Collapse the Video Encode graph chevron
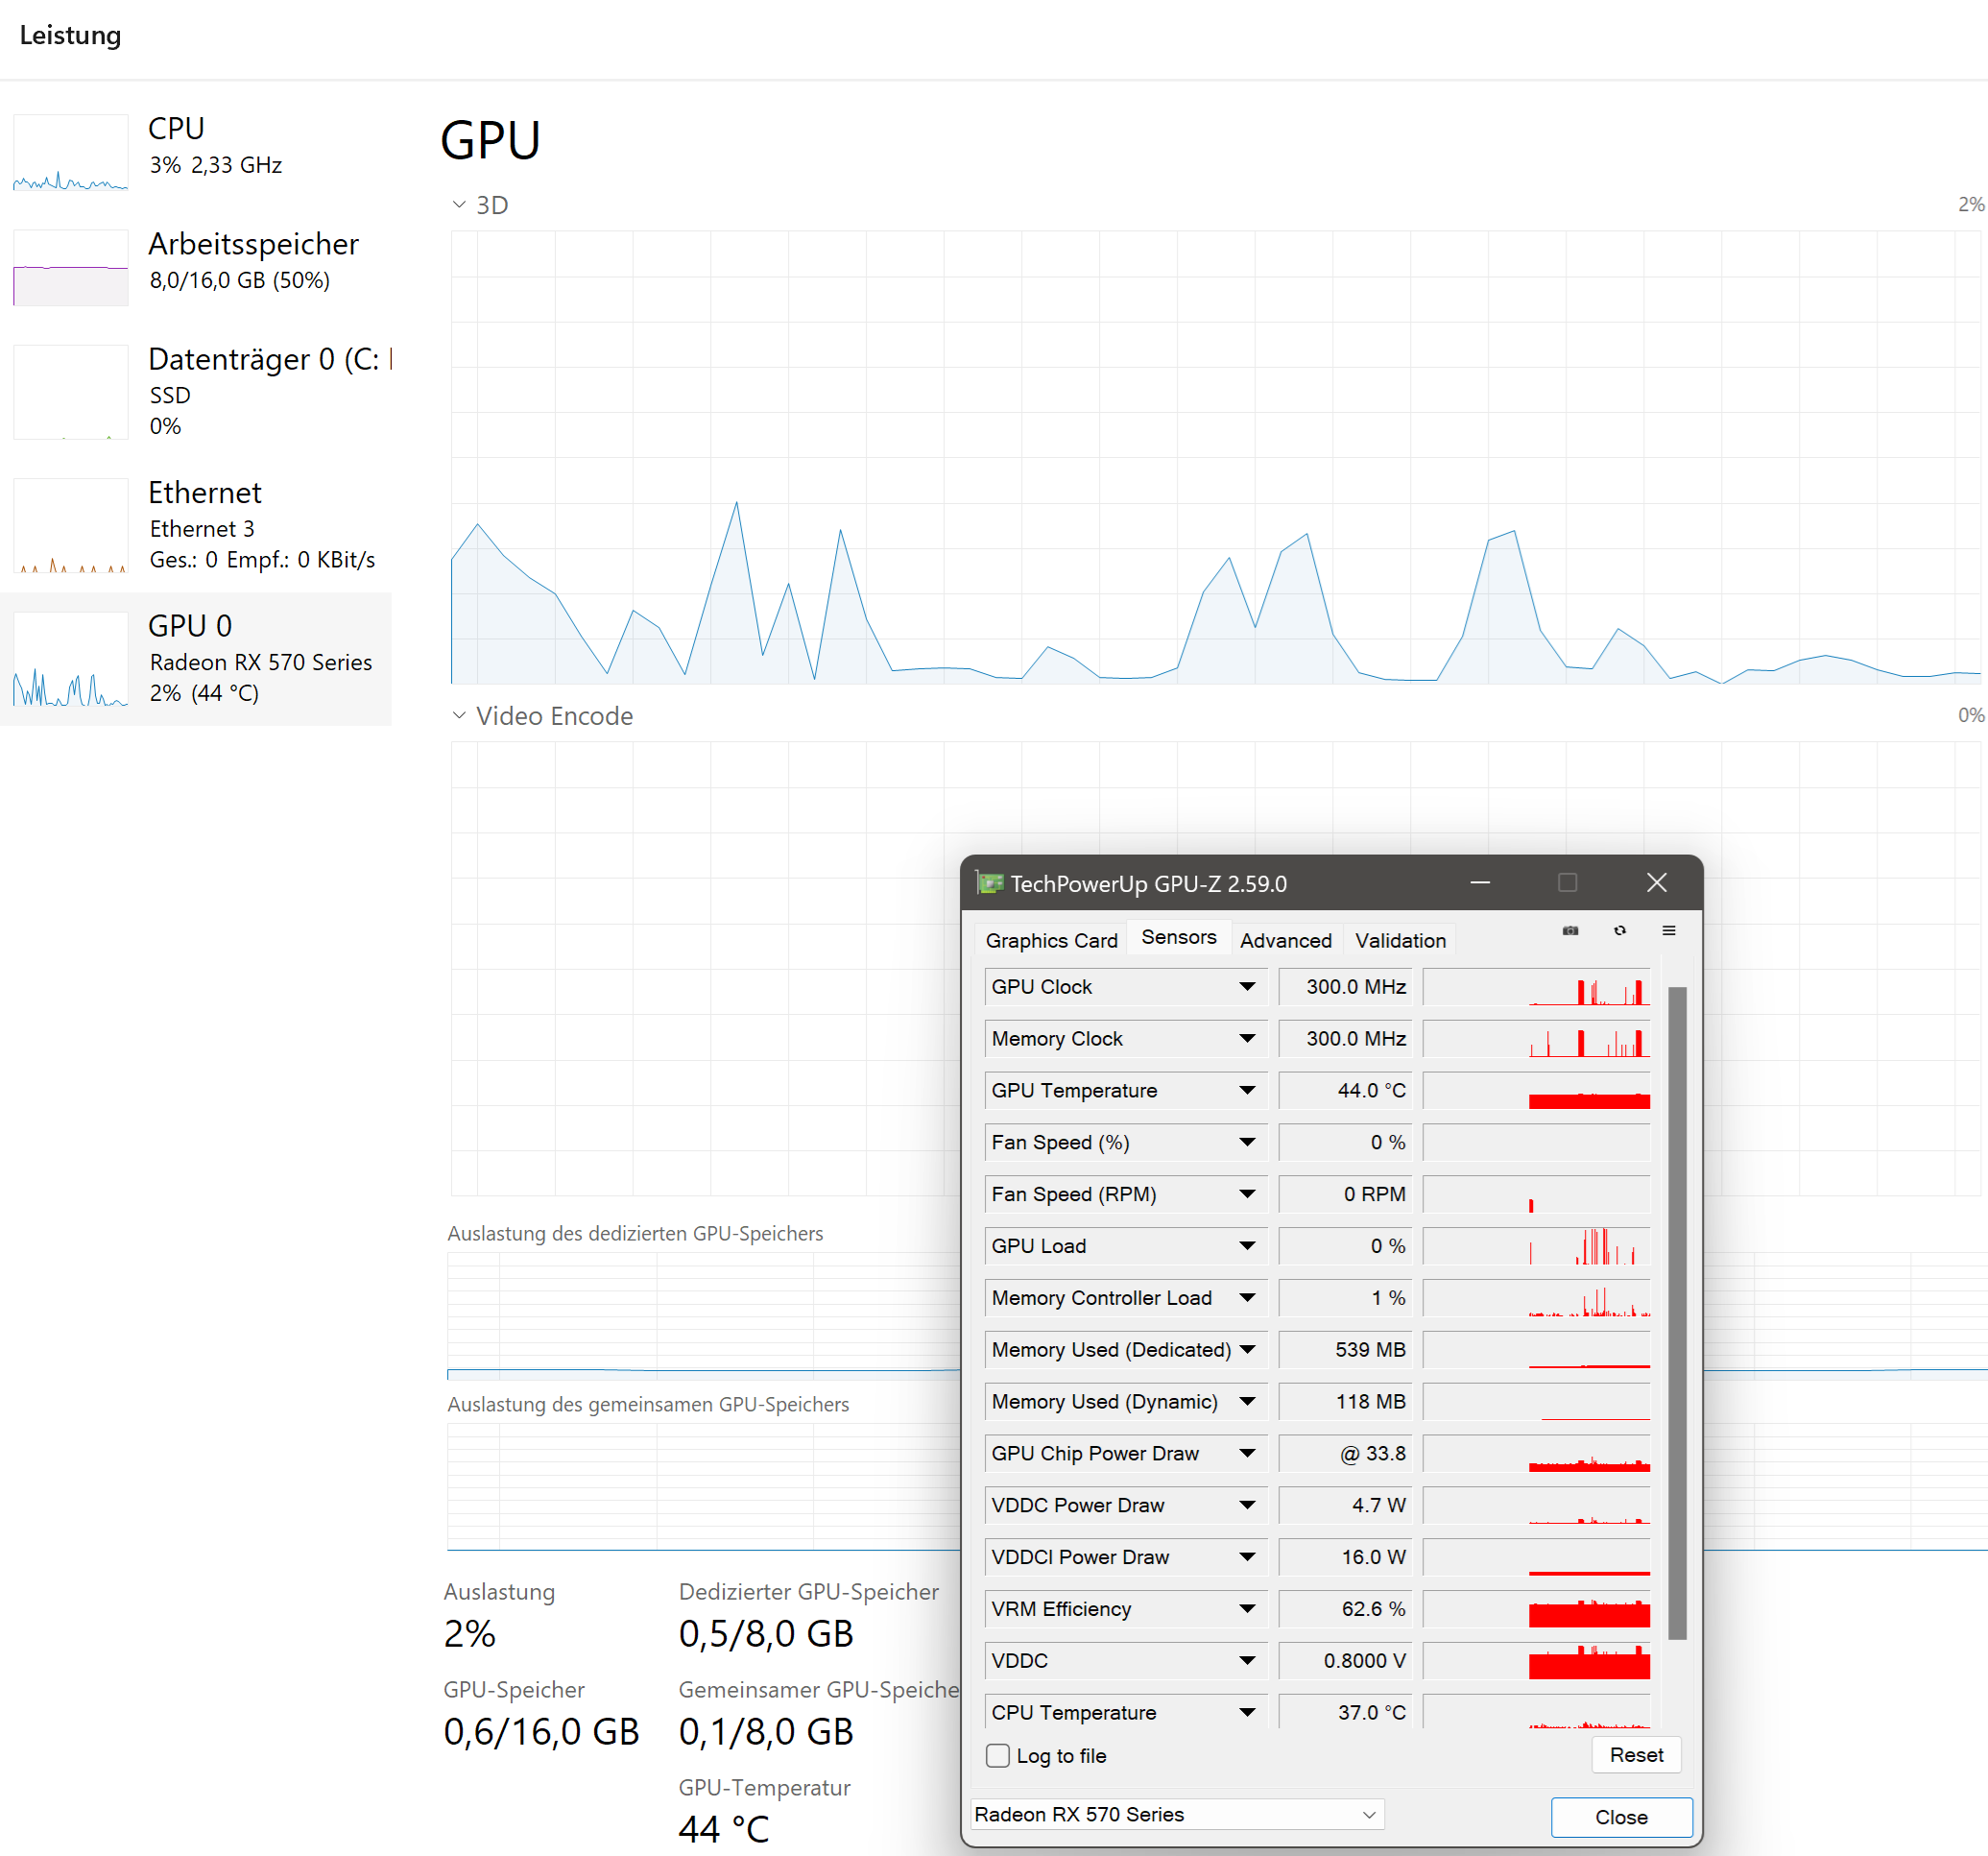 459,716
